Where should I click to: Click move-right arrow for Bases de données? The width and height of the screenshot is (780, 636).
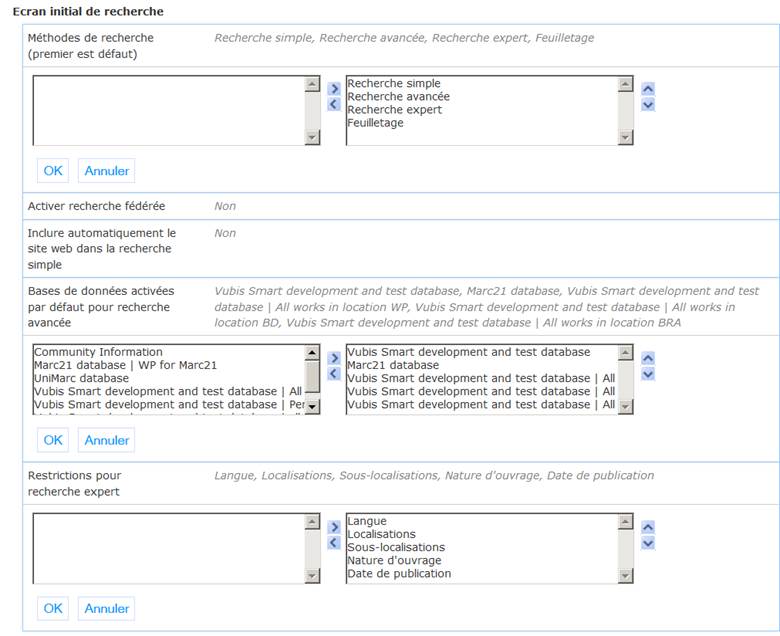click(334, 358)
